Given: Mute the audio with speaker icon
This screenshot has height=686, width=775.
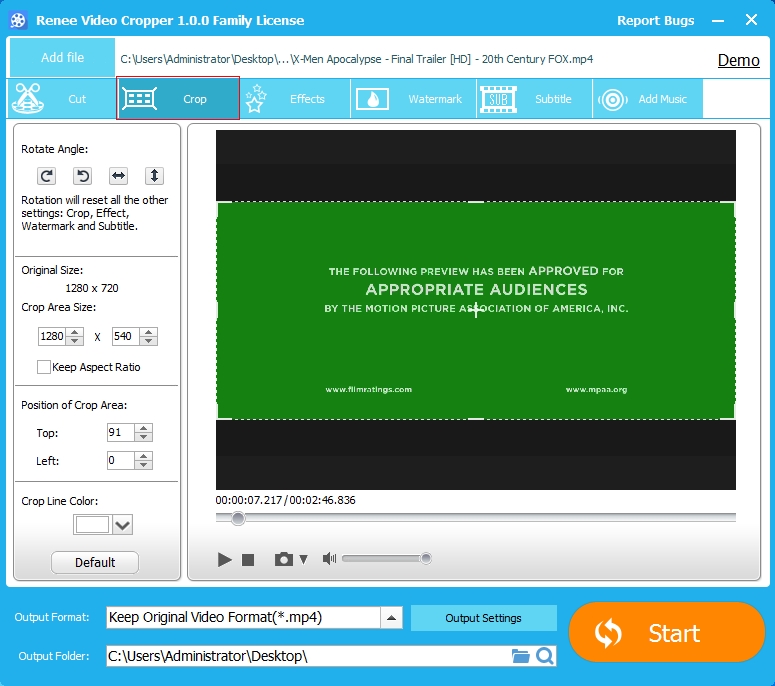Looking at the screenshot, I should 329,559.
